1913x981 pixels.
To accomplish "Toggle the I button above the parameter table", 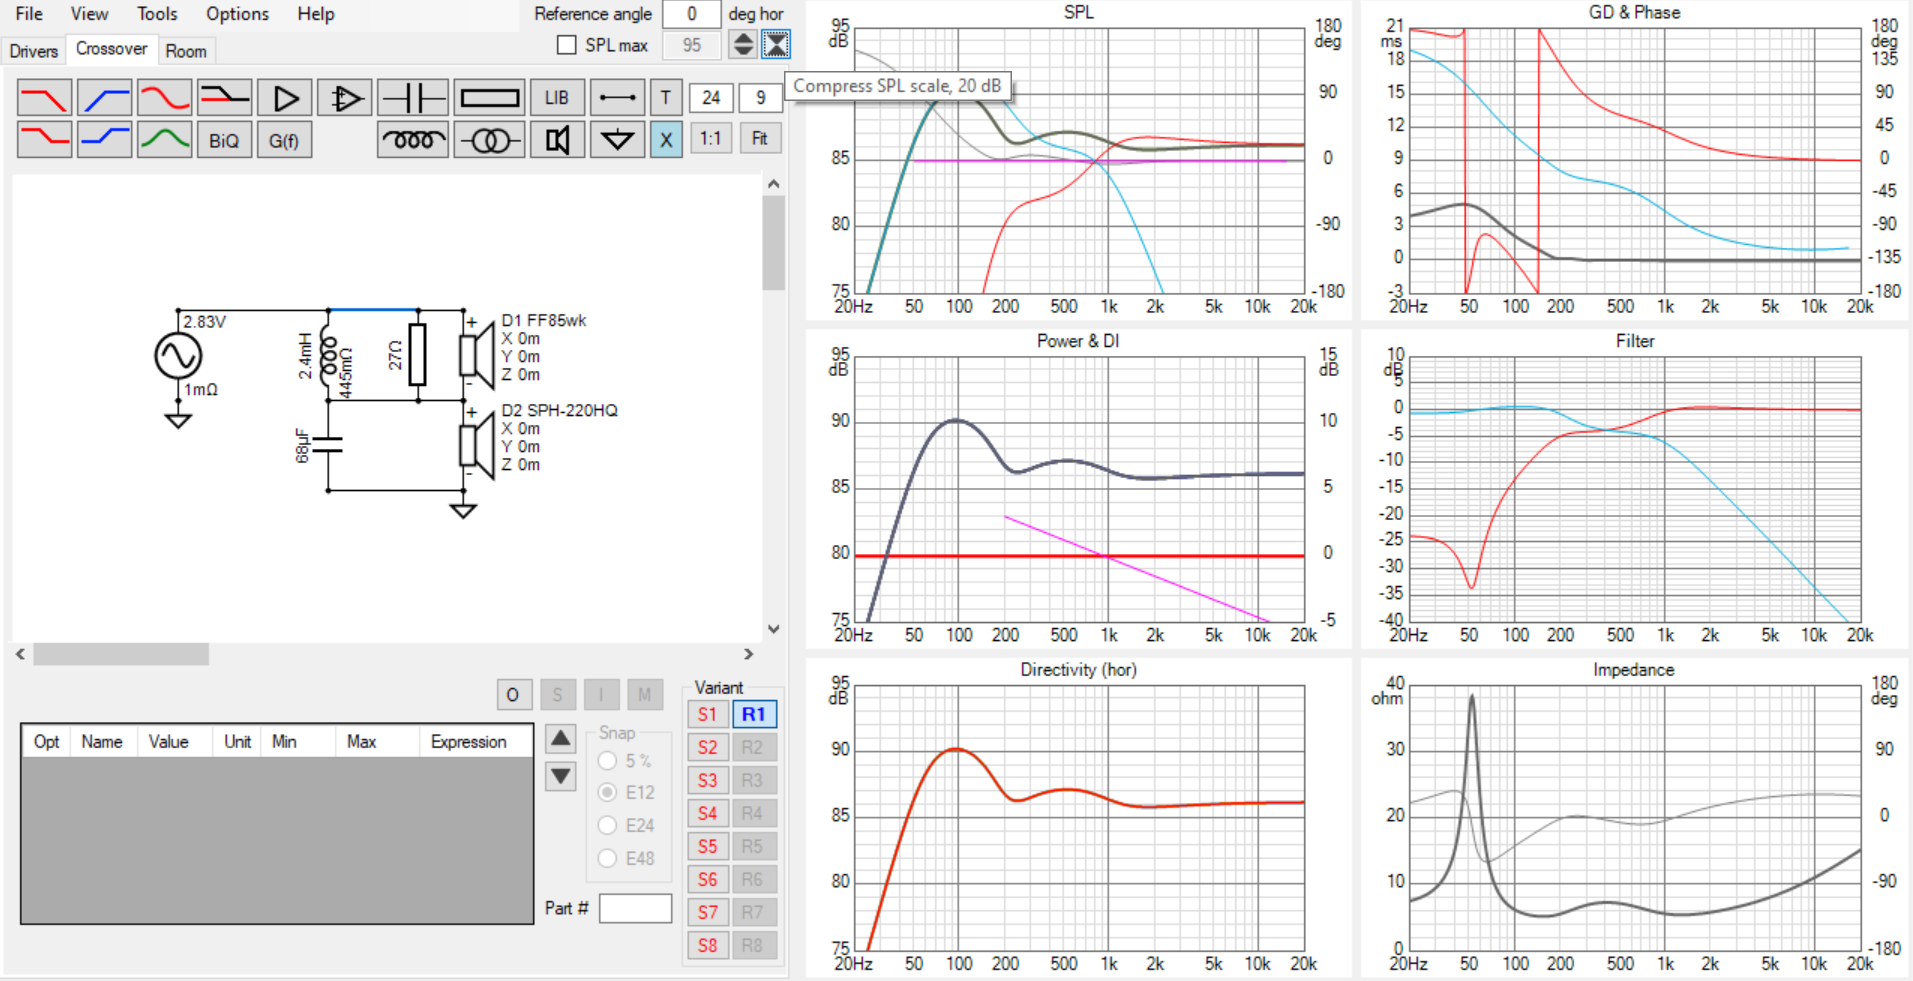I will 601,694.
